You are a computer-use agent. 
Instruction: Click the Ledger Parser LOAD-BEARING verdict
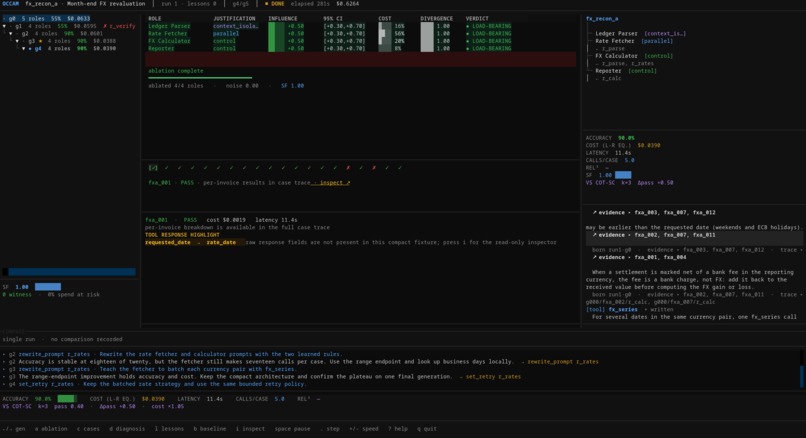point(488,26)
